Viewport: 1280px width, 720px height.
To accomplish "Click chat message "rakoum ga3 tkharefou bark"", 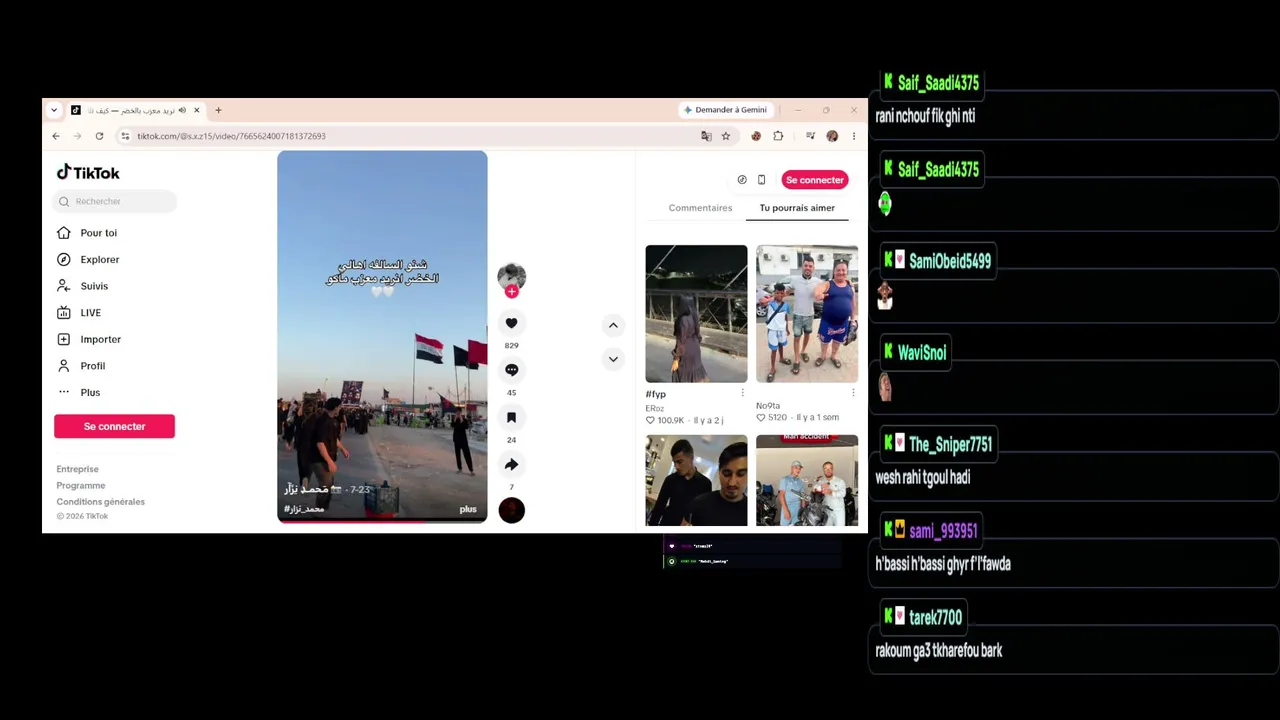I will click(938, 650).
